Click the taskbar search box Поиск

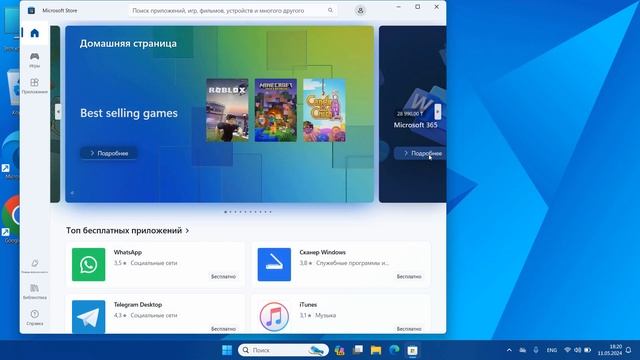pyautogui.click(x=283, y=350)
